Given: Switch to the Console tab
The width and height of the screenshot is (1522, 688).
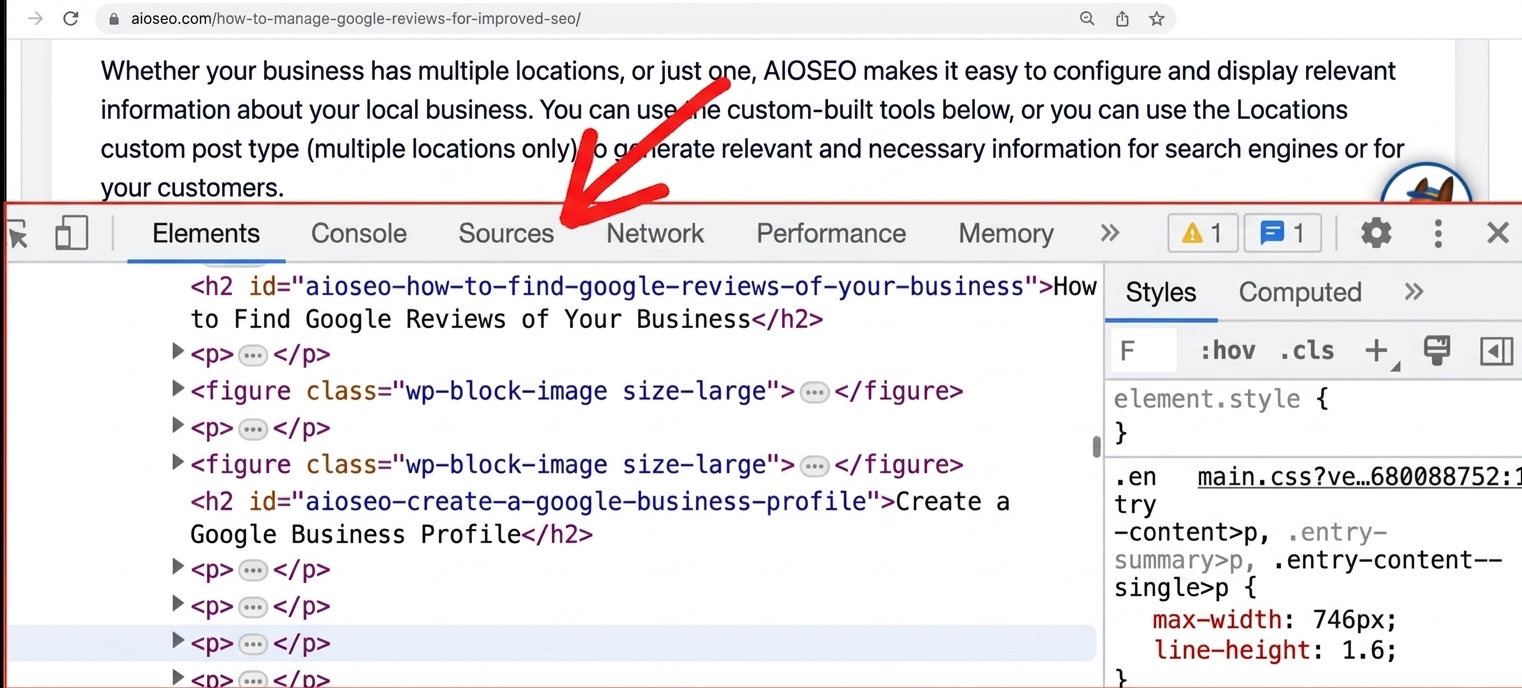Looking at the screenshot, I should pyautogui.click(x=358, y=233).
